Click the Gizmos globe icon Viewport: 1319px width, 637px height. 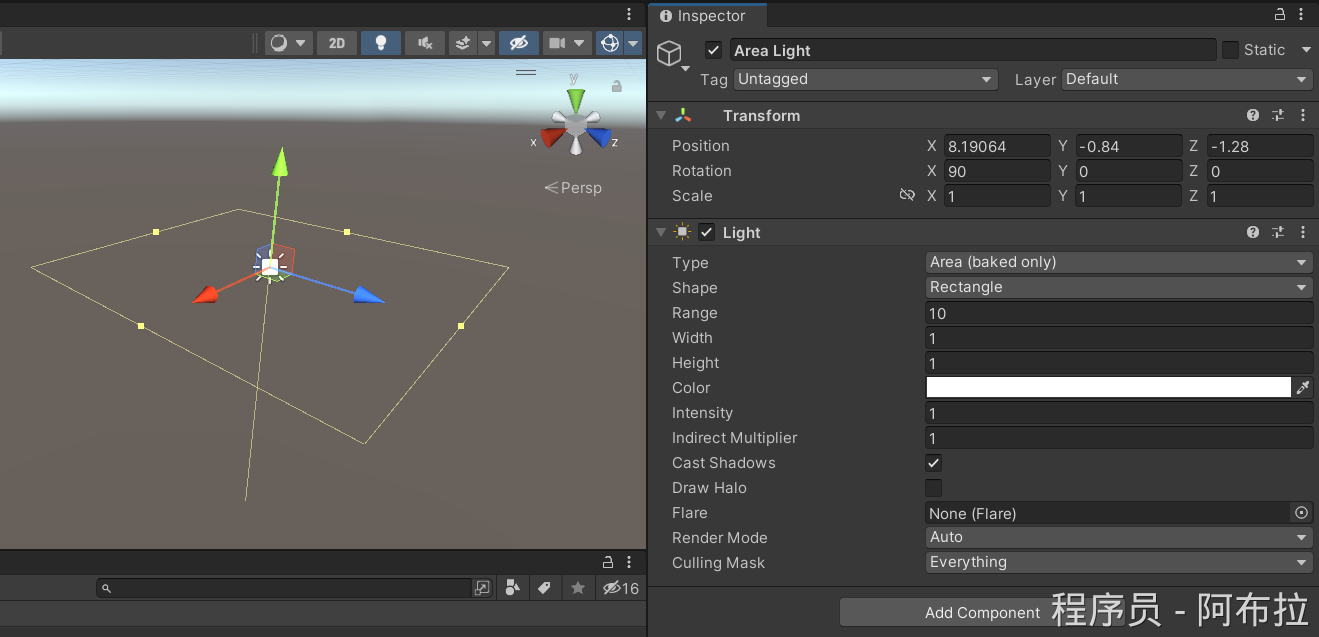(609, 43)
